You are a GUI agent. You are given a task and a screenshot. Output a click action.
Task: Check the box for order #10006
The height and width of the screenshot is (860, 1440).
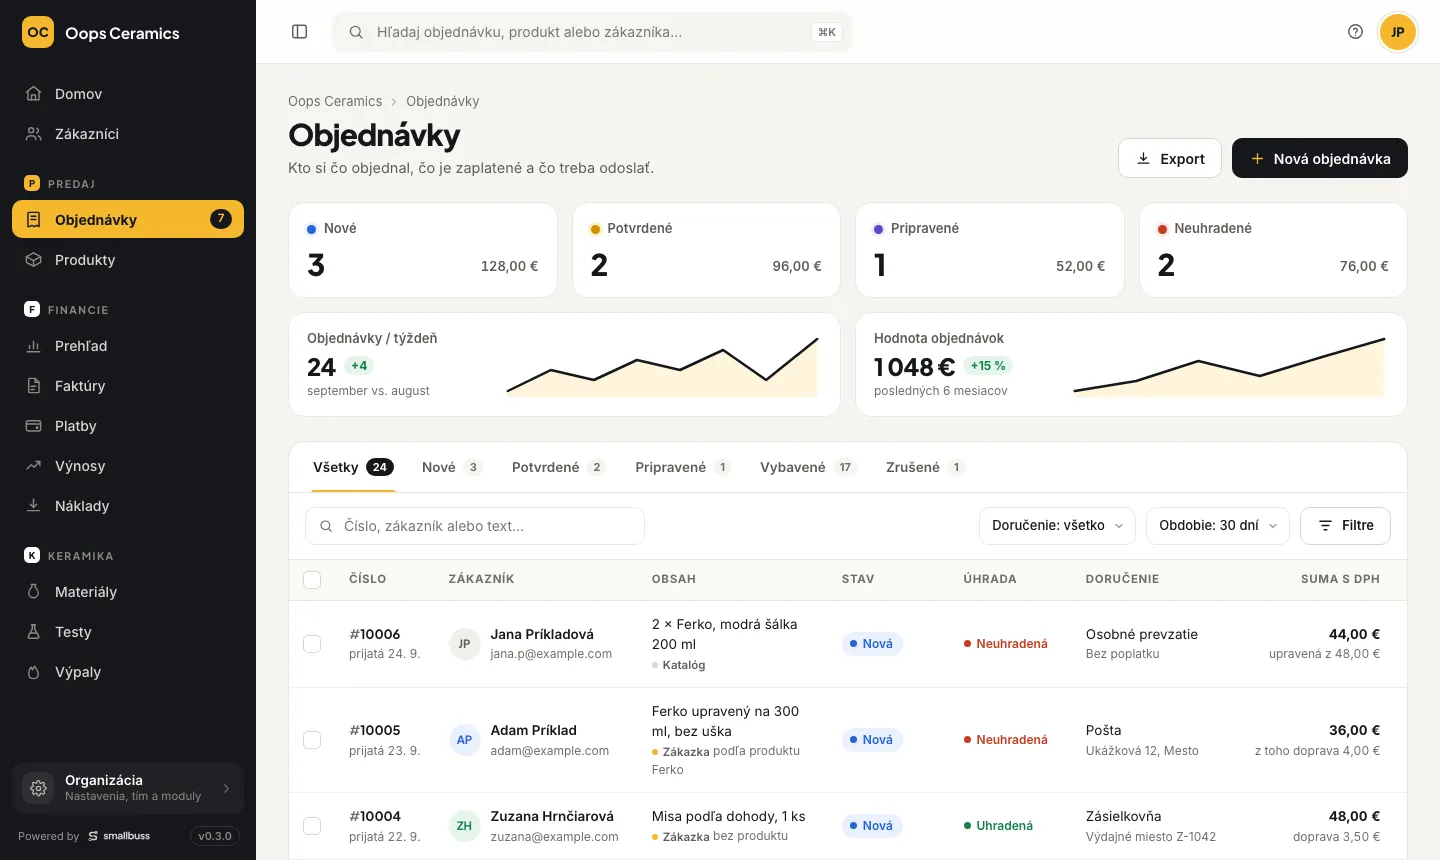[x=312, y=644]
